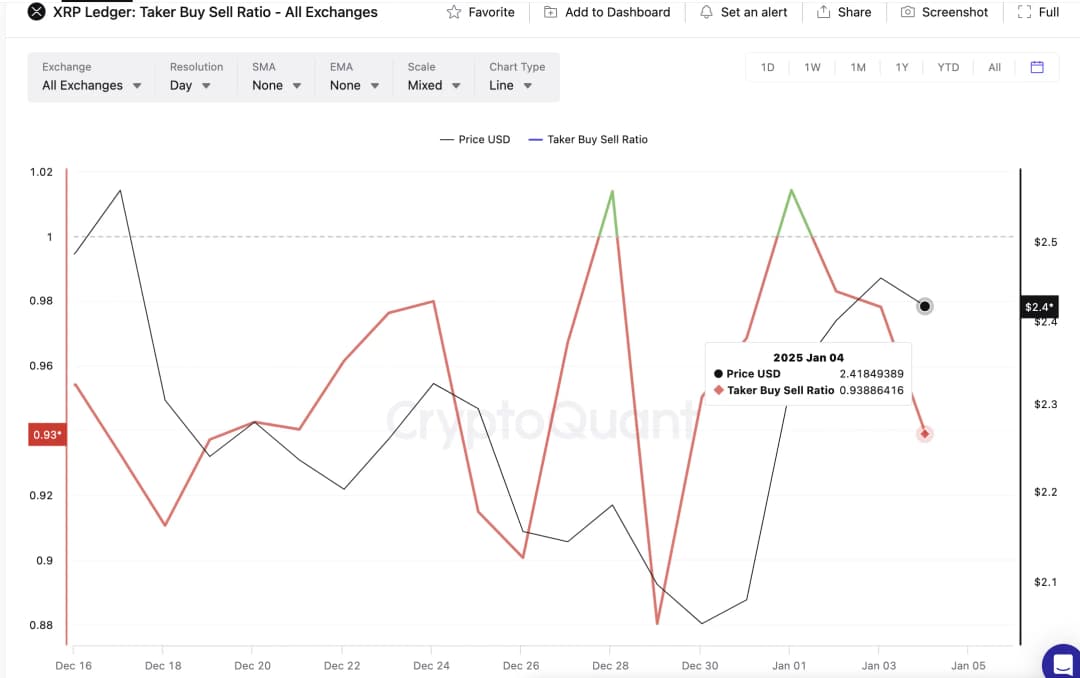Select the 1M range button
This screenshot has height=678, width=1080.
click(x=857, y=67)
